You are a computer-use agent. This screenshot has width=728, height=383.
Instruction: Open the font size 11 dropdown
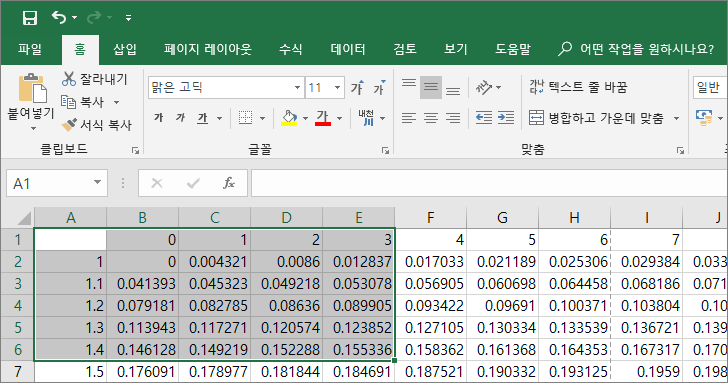[338, 87]
